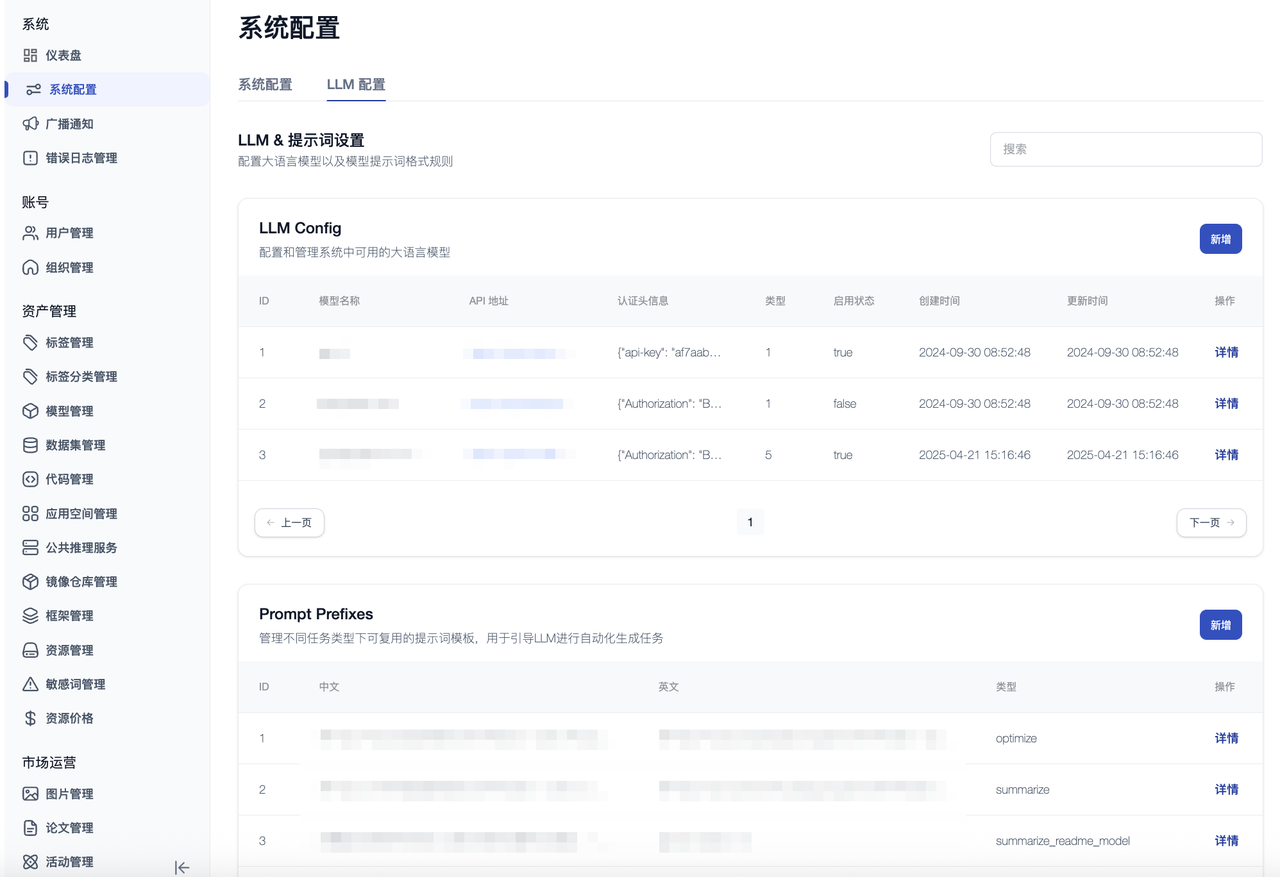Click the cube icon for 模型管理

click(30, 411)
